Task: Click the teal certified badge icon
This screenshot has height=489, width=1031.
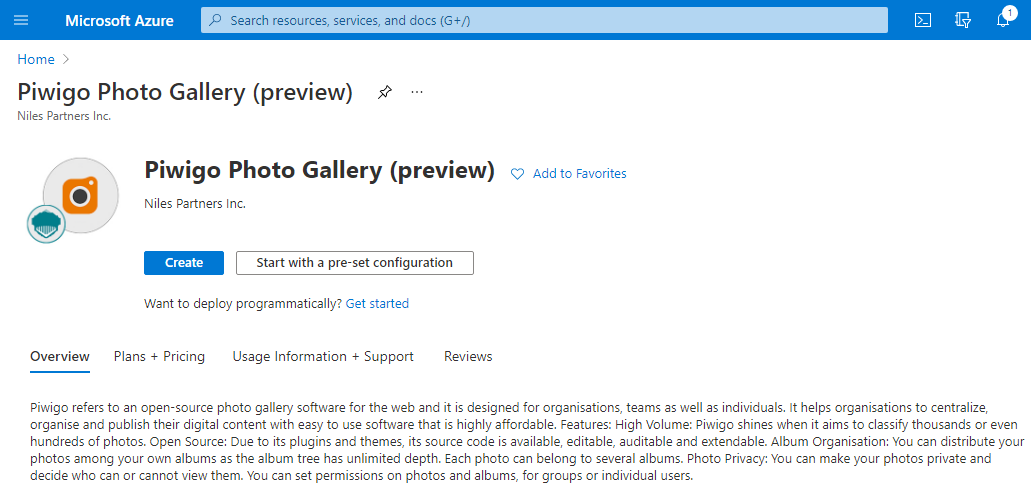Action: [x=46, y=223]
